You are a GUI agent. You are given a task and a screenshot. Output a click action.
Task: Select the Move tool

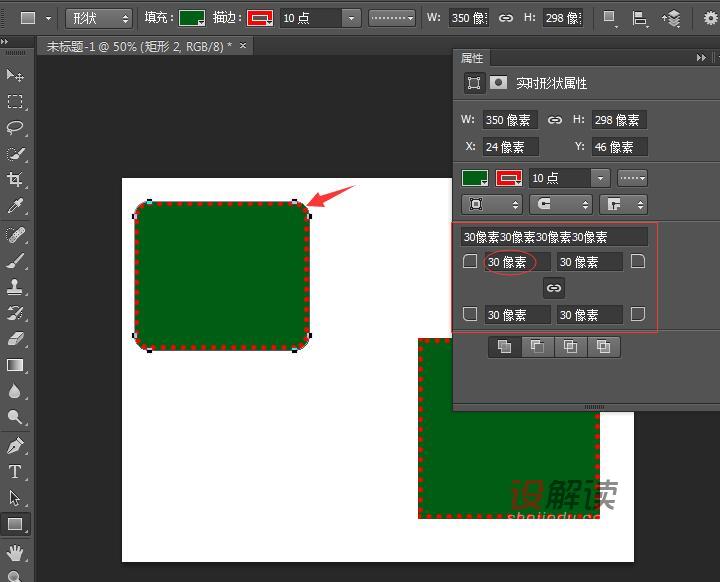pyautogui.click(x=15, y=76)
